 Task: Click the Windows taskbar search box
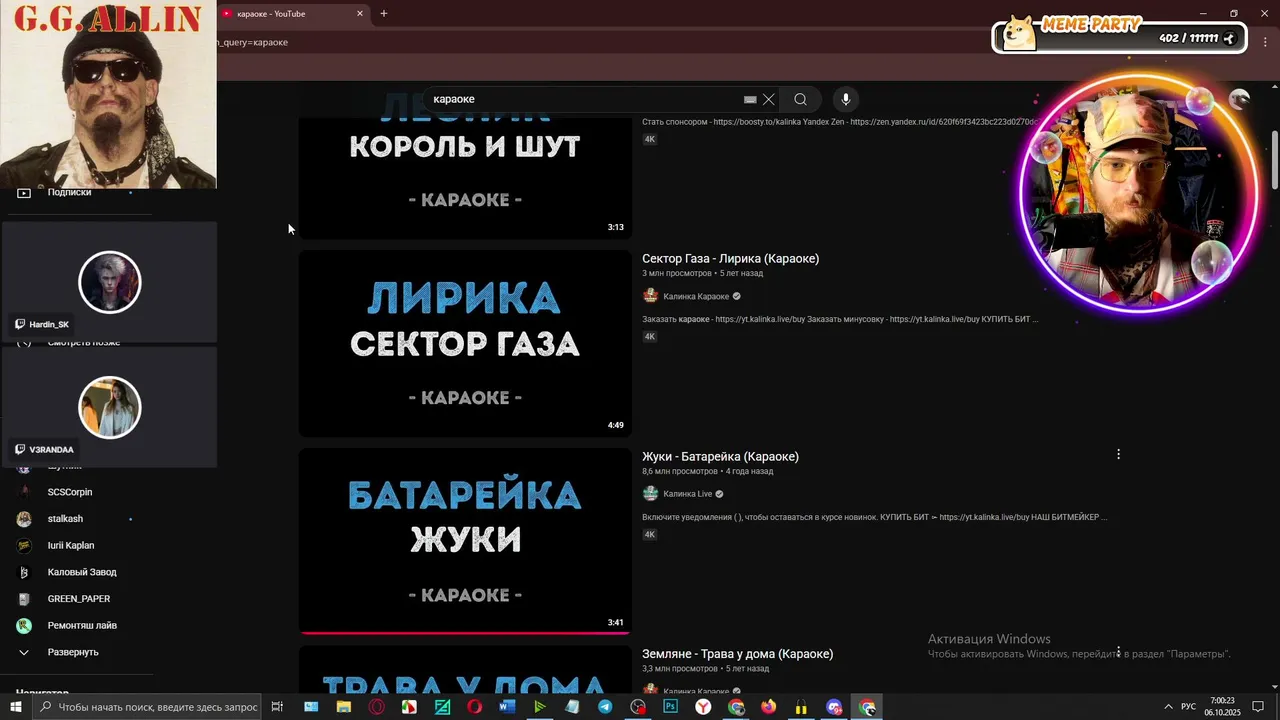[147, 707]
